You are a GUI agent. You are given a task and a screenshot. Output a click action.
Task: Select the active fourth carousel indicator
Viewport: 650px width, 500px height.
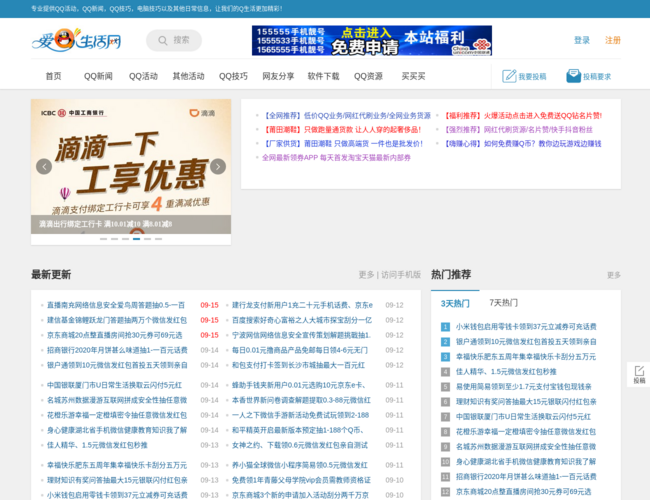click(x=136, y=239)
